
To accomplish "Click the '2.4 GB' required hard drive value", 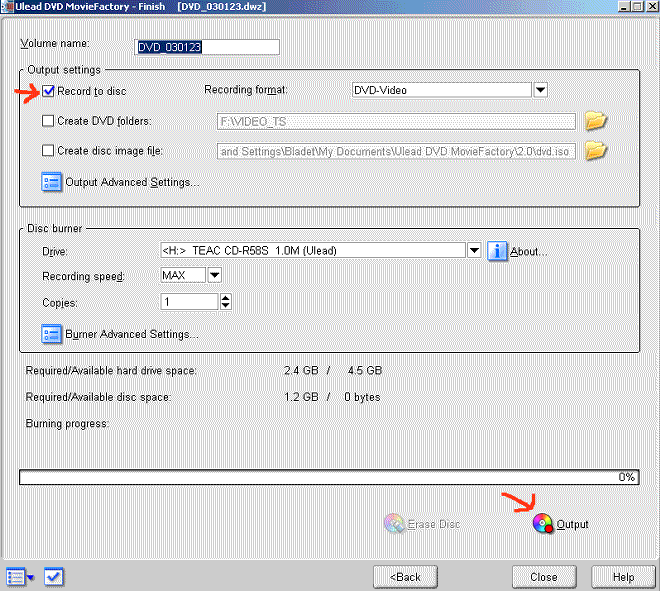I will 301,370.
